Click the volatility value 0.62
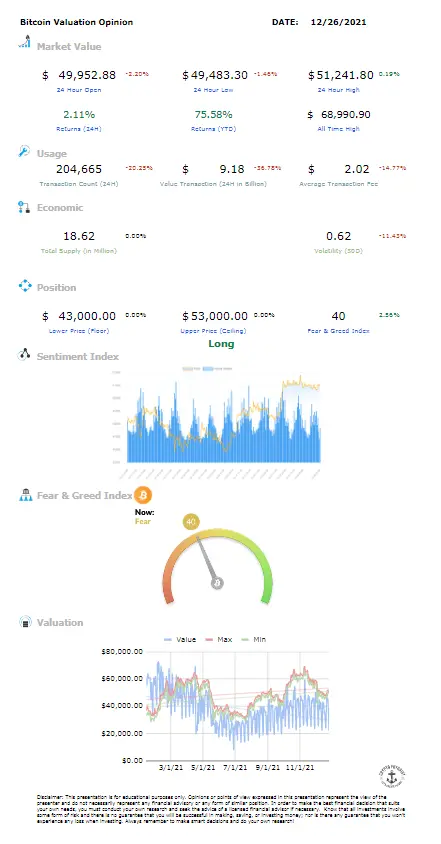Viewport: 441px width, 844px height. coord(339,236)
